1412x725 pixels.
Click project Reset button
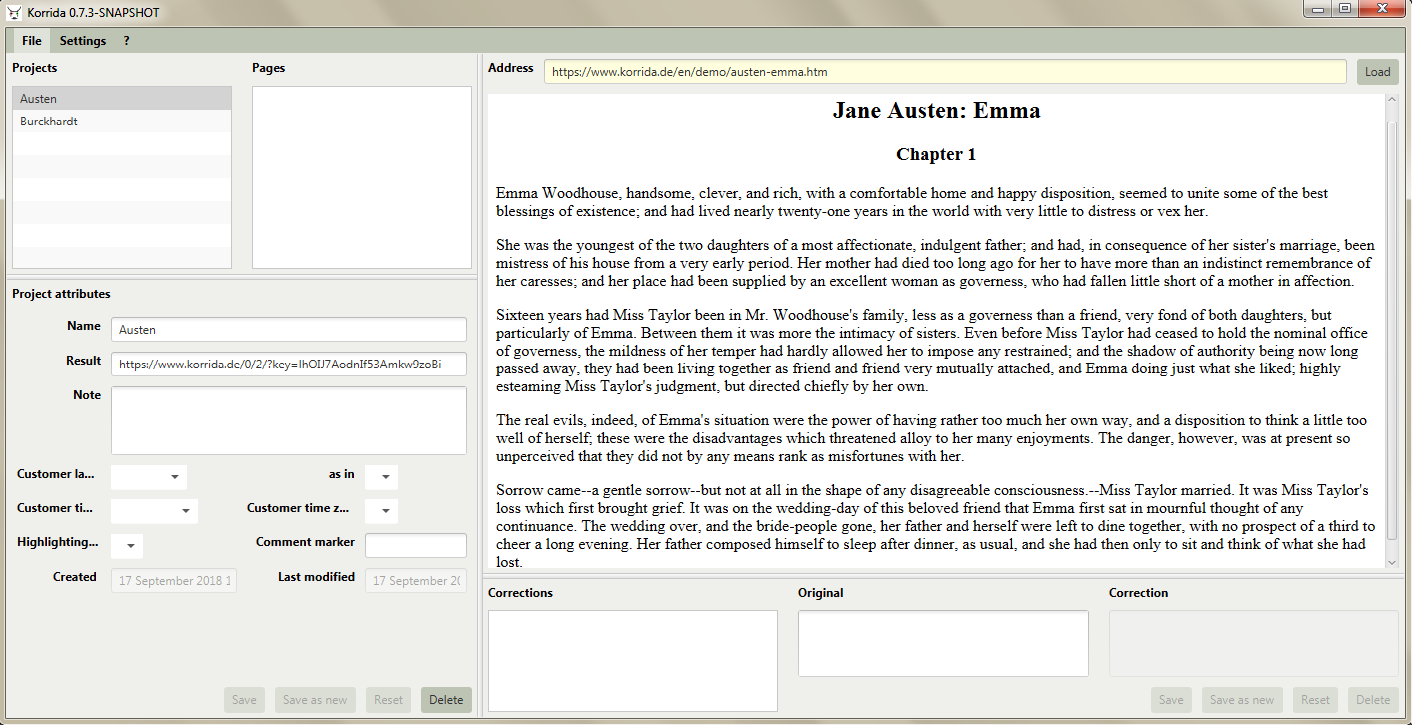(x=388, y=700)
